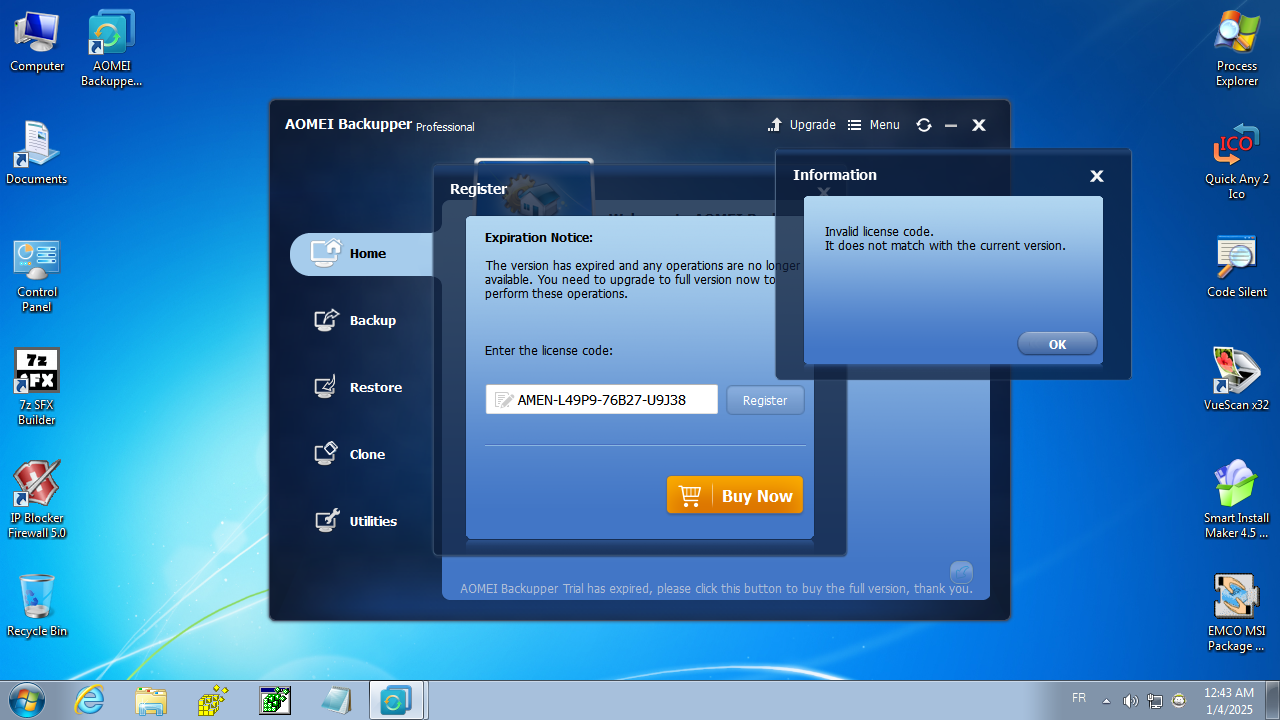Click the Register button
This screenshot has height=720, width=1280.
click(765, 400)
